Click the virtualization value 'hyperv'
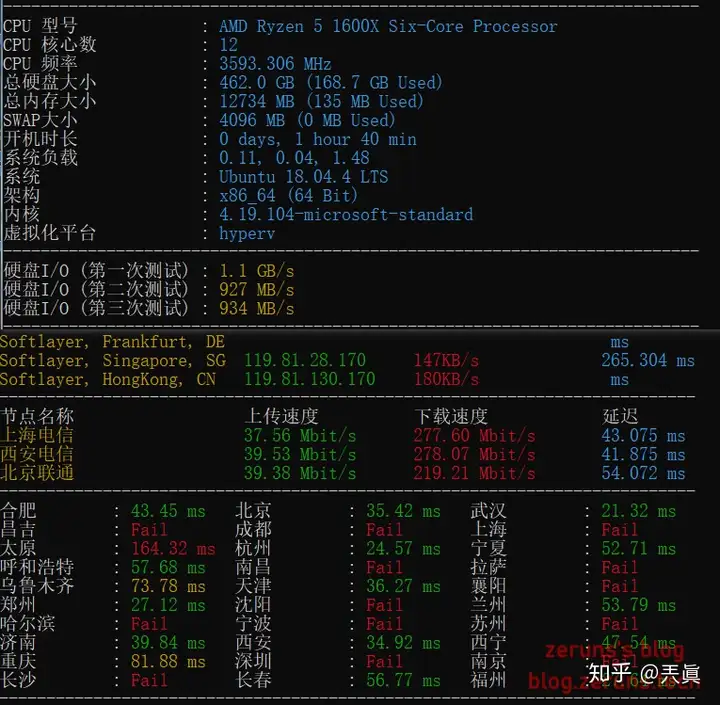This screenshot has height=705, width=720. (247, 233)
